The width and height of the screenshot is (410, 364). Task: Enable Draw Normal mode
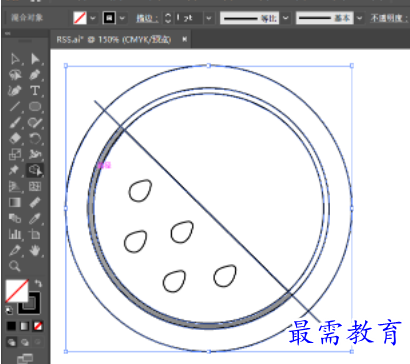[11, 342]
